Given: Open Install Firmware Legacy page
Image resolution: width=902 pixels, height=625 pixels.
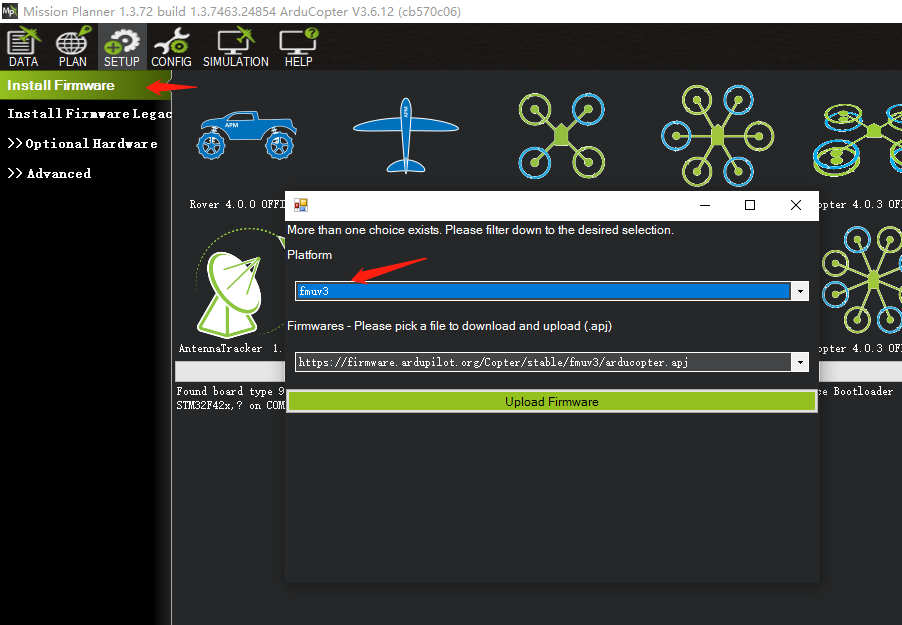Looking at the screenshot, I should click(x=89, y=114).
